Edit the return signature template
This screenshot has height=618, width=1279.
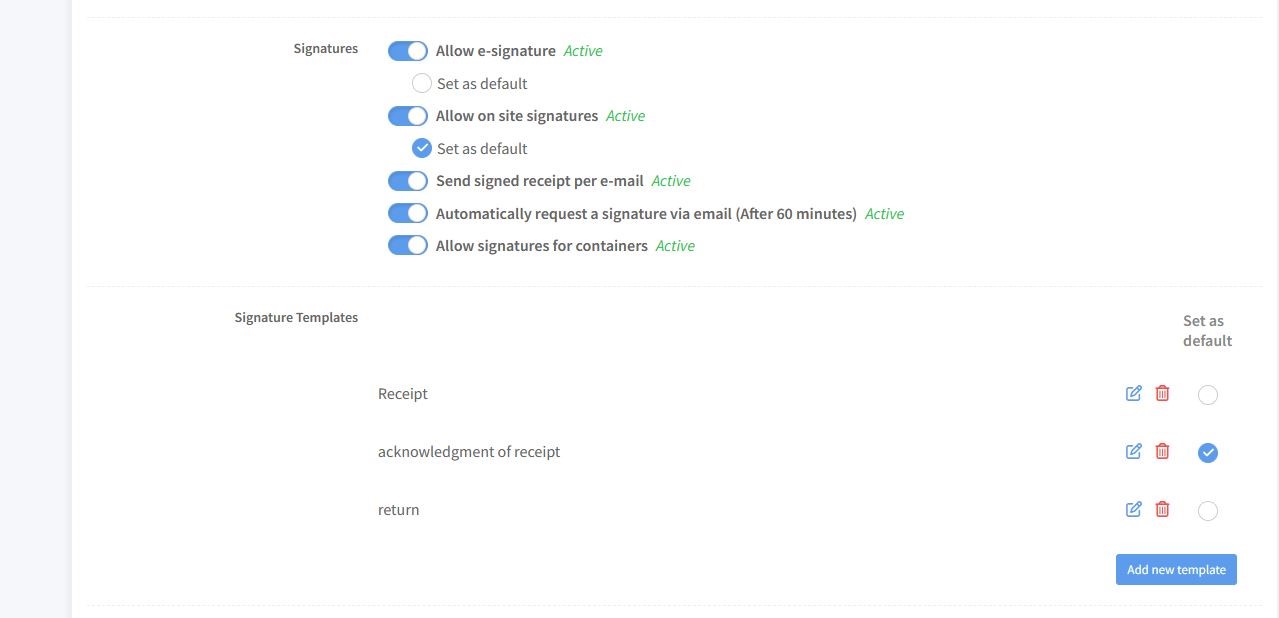pyautogui.click(x=1133, y=510)
